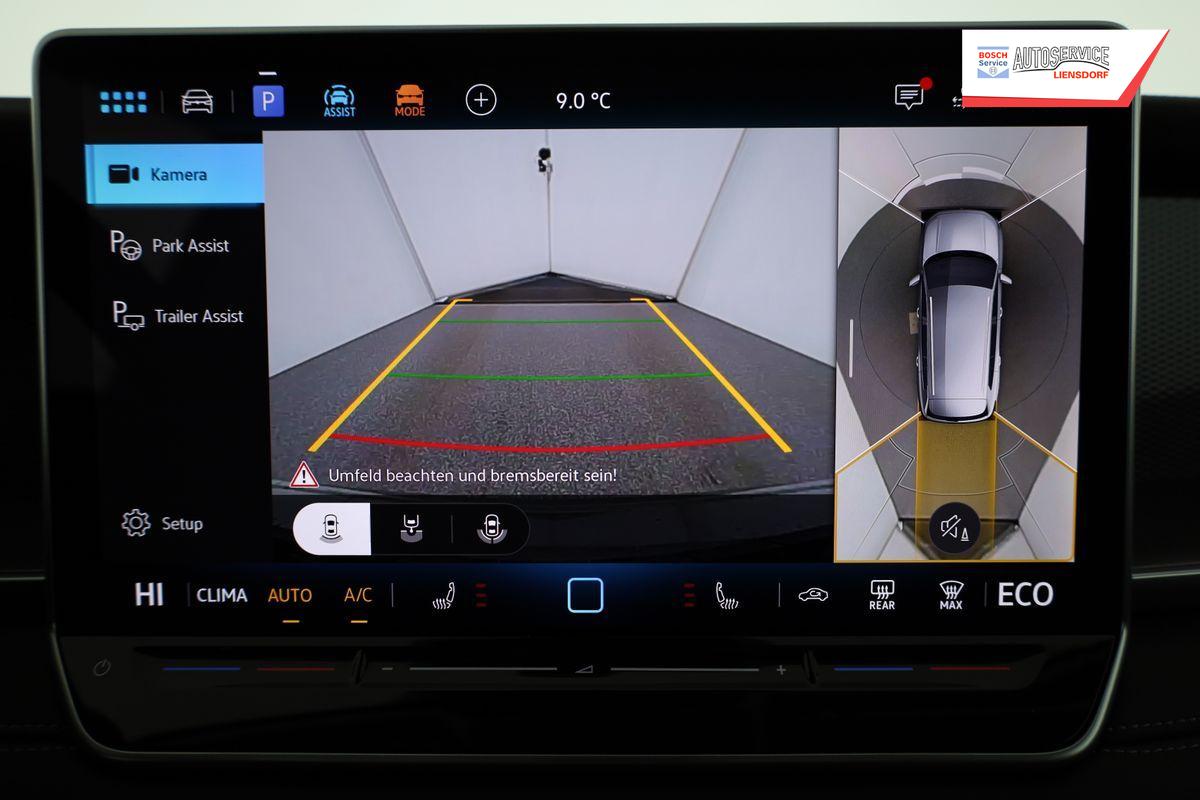This screenshot has width=1200, height=800.
Task: Toggle MAX windshield defrost
Action: (950, 595)
